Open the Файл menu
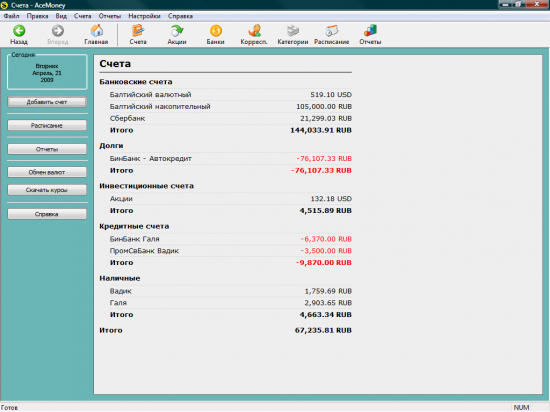Screen dimensions: 550x412 (11, 16)
